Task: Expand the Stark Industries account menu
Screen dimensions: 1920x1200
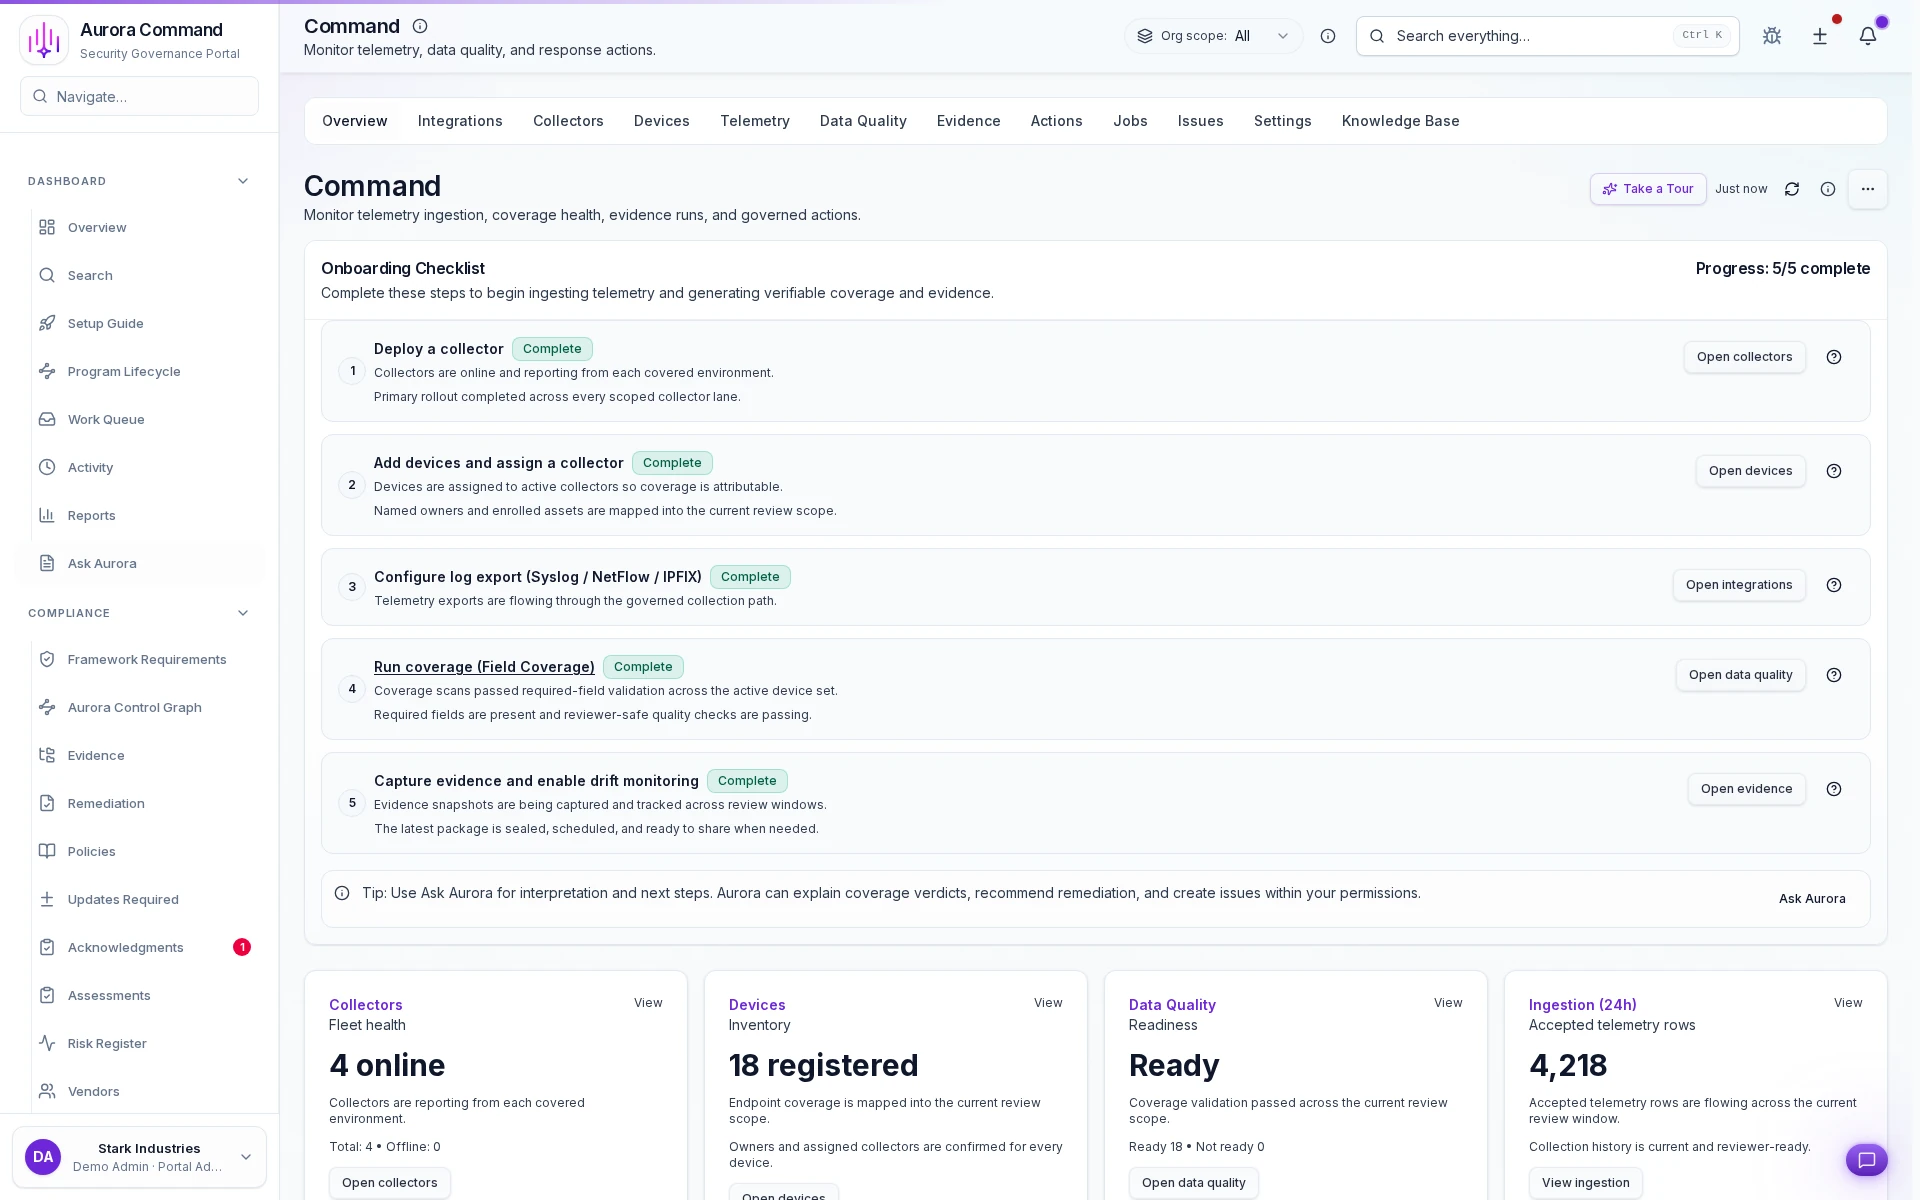Action: coord(245,1157)
